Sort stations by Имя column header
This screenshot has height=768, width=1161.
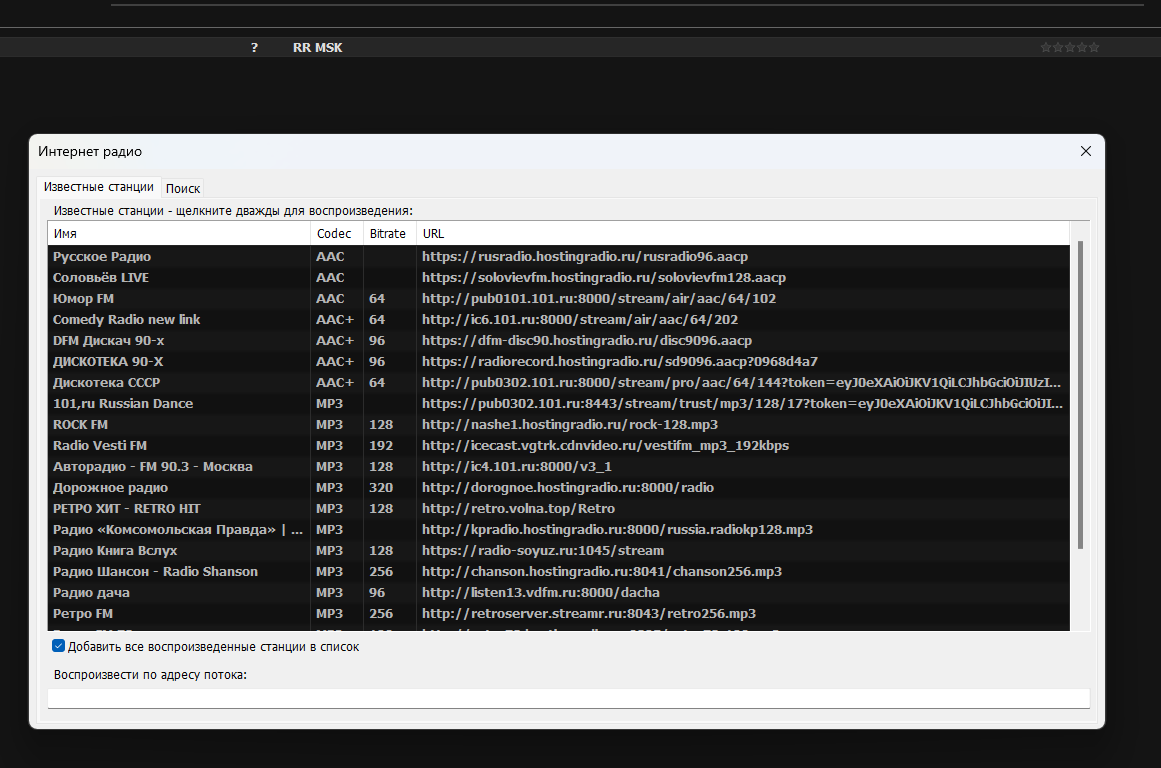178,234
